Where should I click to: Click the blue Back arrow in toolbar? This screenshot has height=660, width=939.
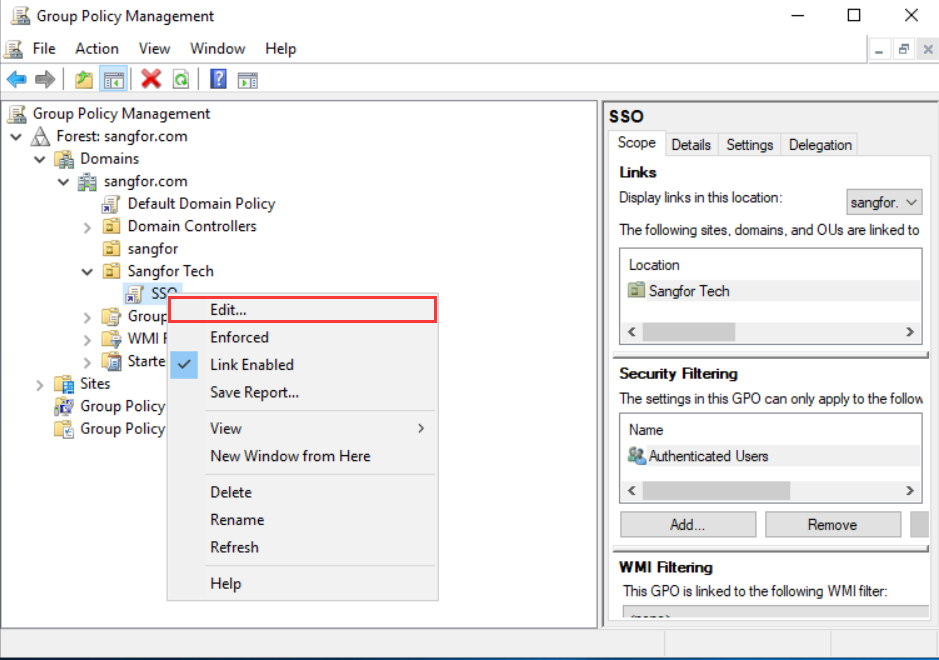(x=17, y=79)
